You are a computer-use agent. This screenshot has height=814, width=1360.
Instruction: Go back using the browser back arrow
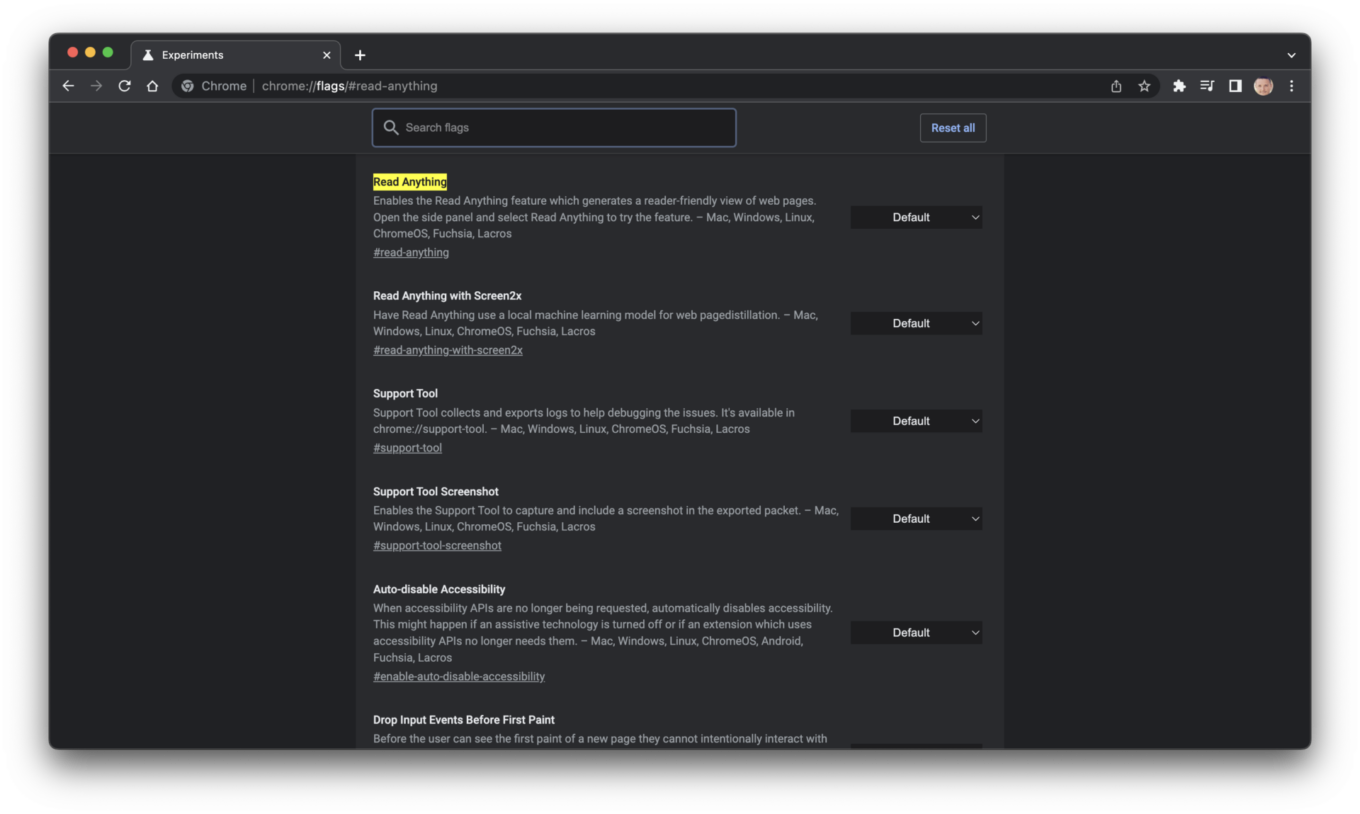pyautogui.click(x=68, y=86)
